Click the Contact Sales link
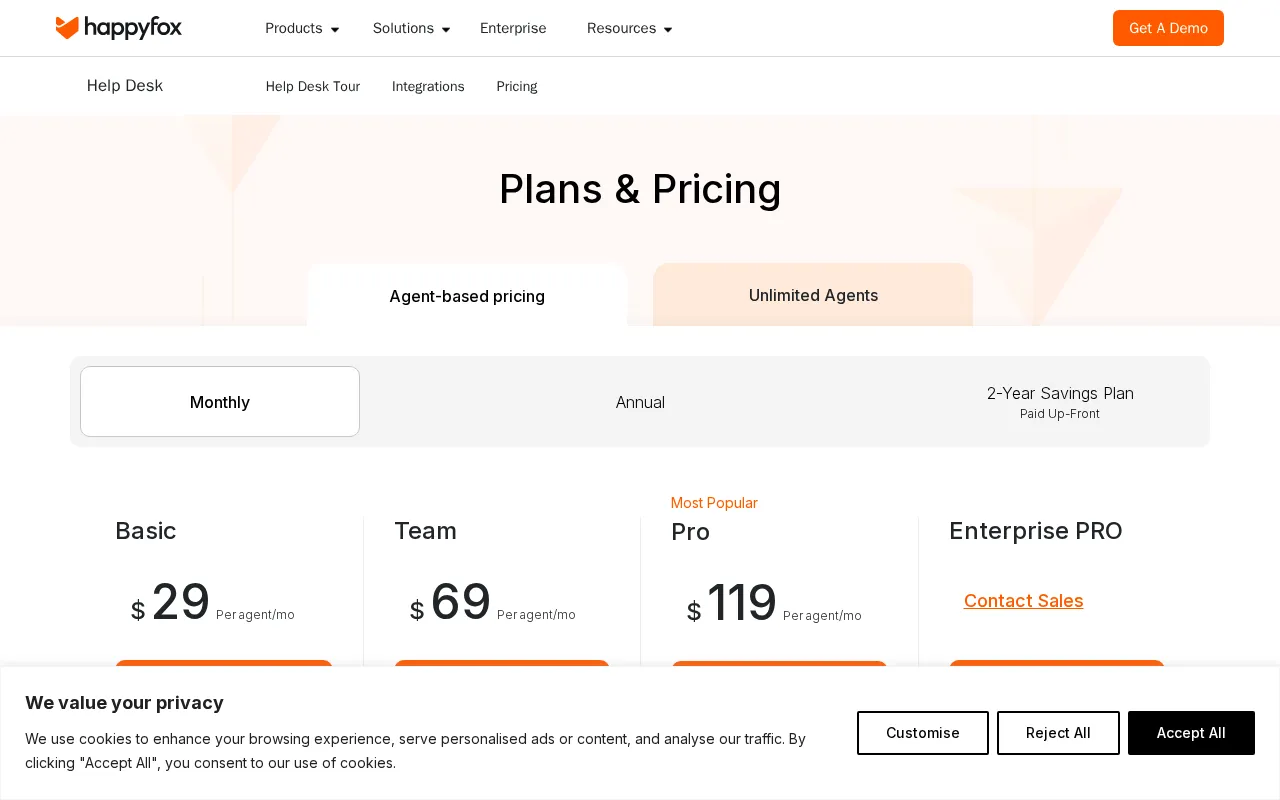The width and height of the screenshot is (1280, 800). [1023, 601]
